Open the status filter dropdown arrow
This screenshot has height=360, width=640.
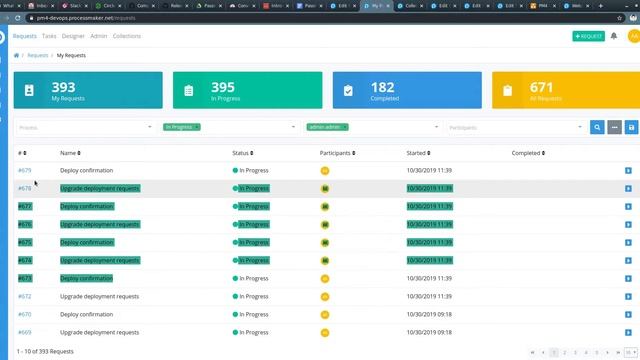293,127
